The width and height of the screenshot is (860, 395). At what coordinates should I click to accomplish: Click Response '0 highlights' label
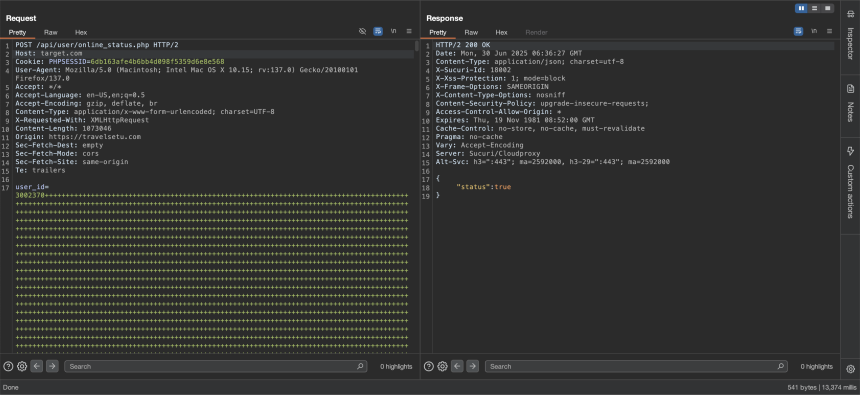816,366
